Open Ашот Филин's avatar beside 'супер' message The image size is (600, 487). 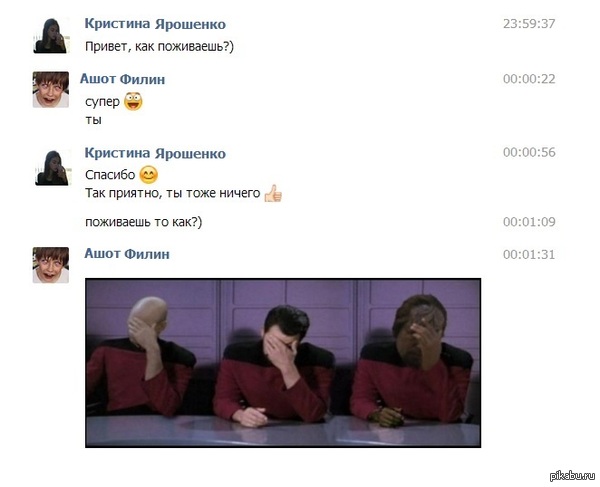51,90
